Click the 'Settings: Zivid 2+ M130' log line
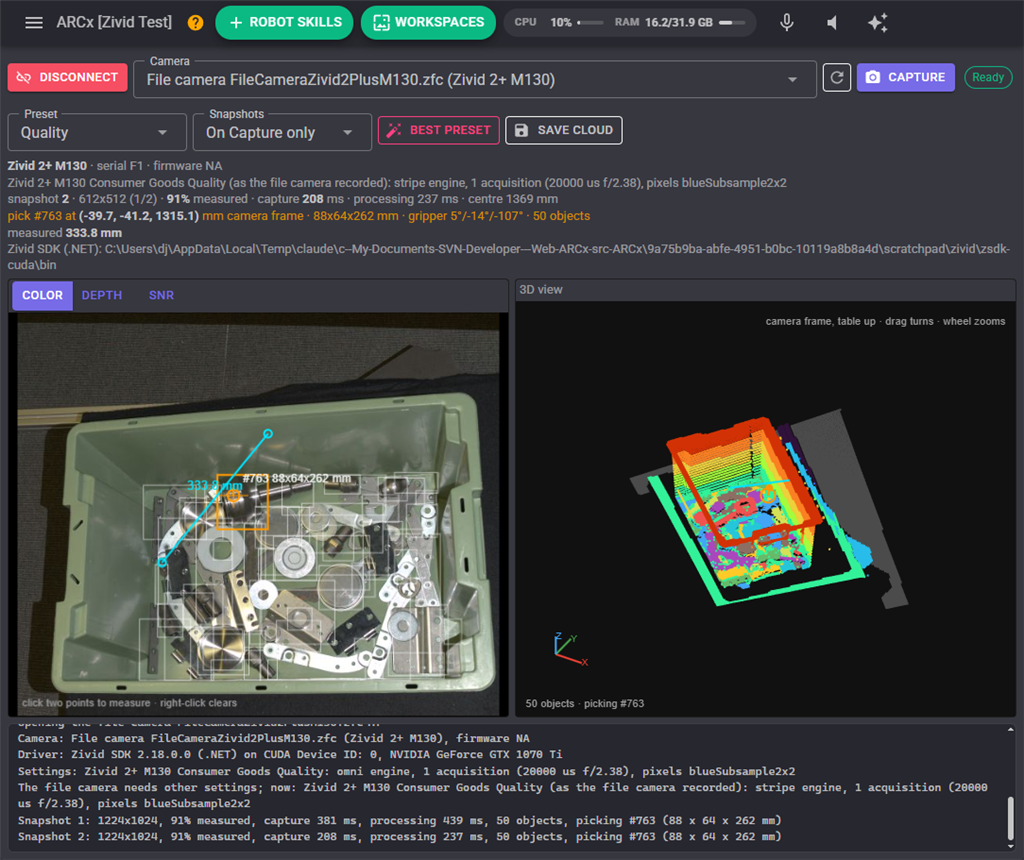Screen dimensions: 1024x860 [406, 771]
